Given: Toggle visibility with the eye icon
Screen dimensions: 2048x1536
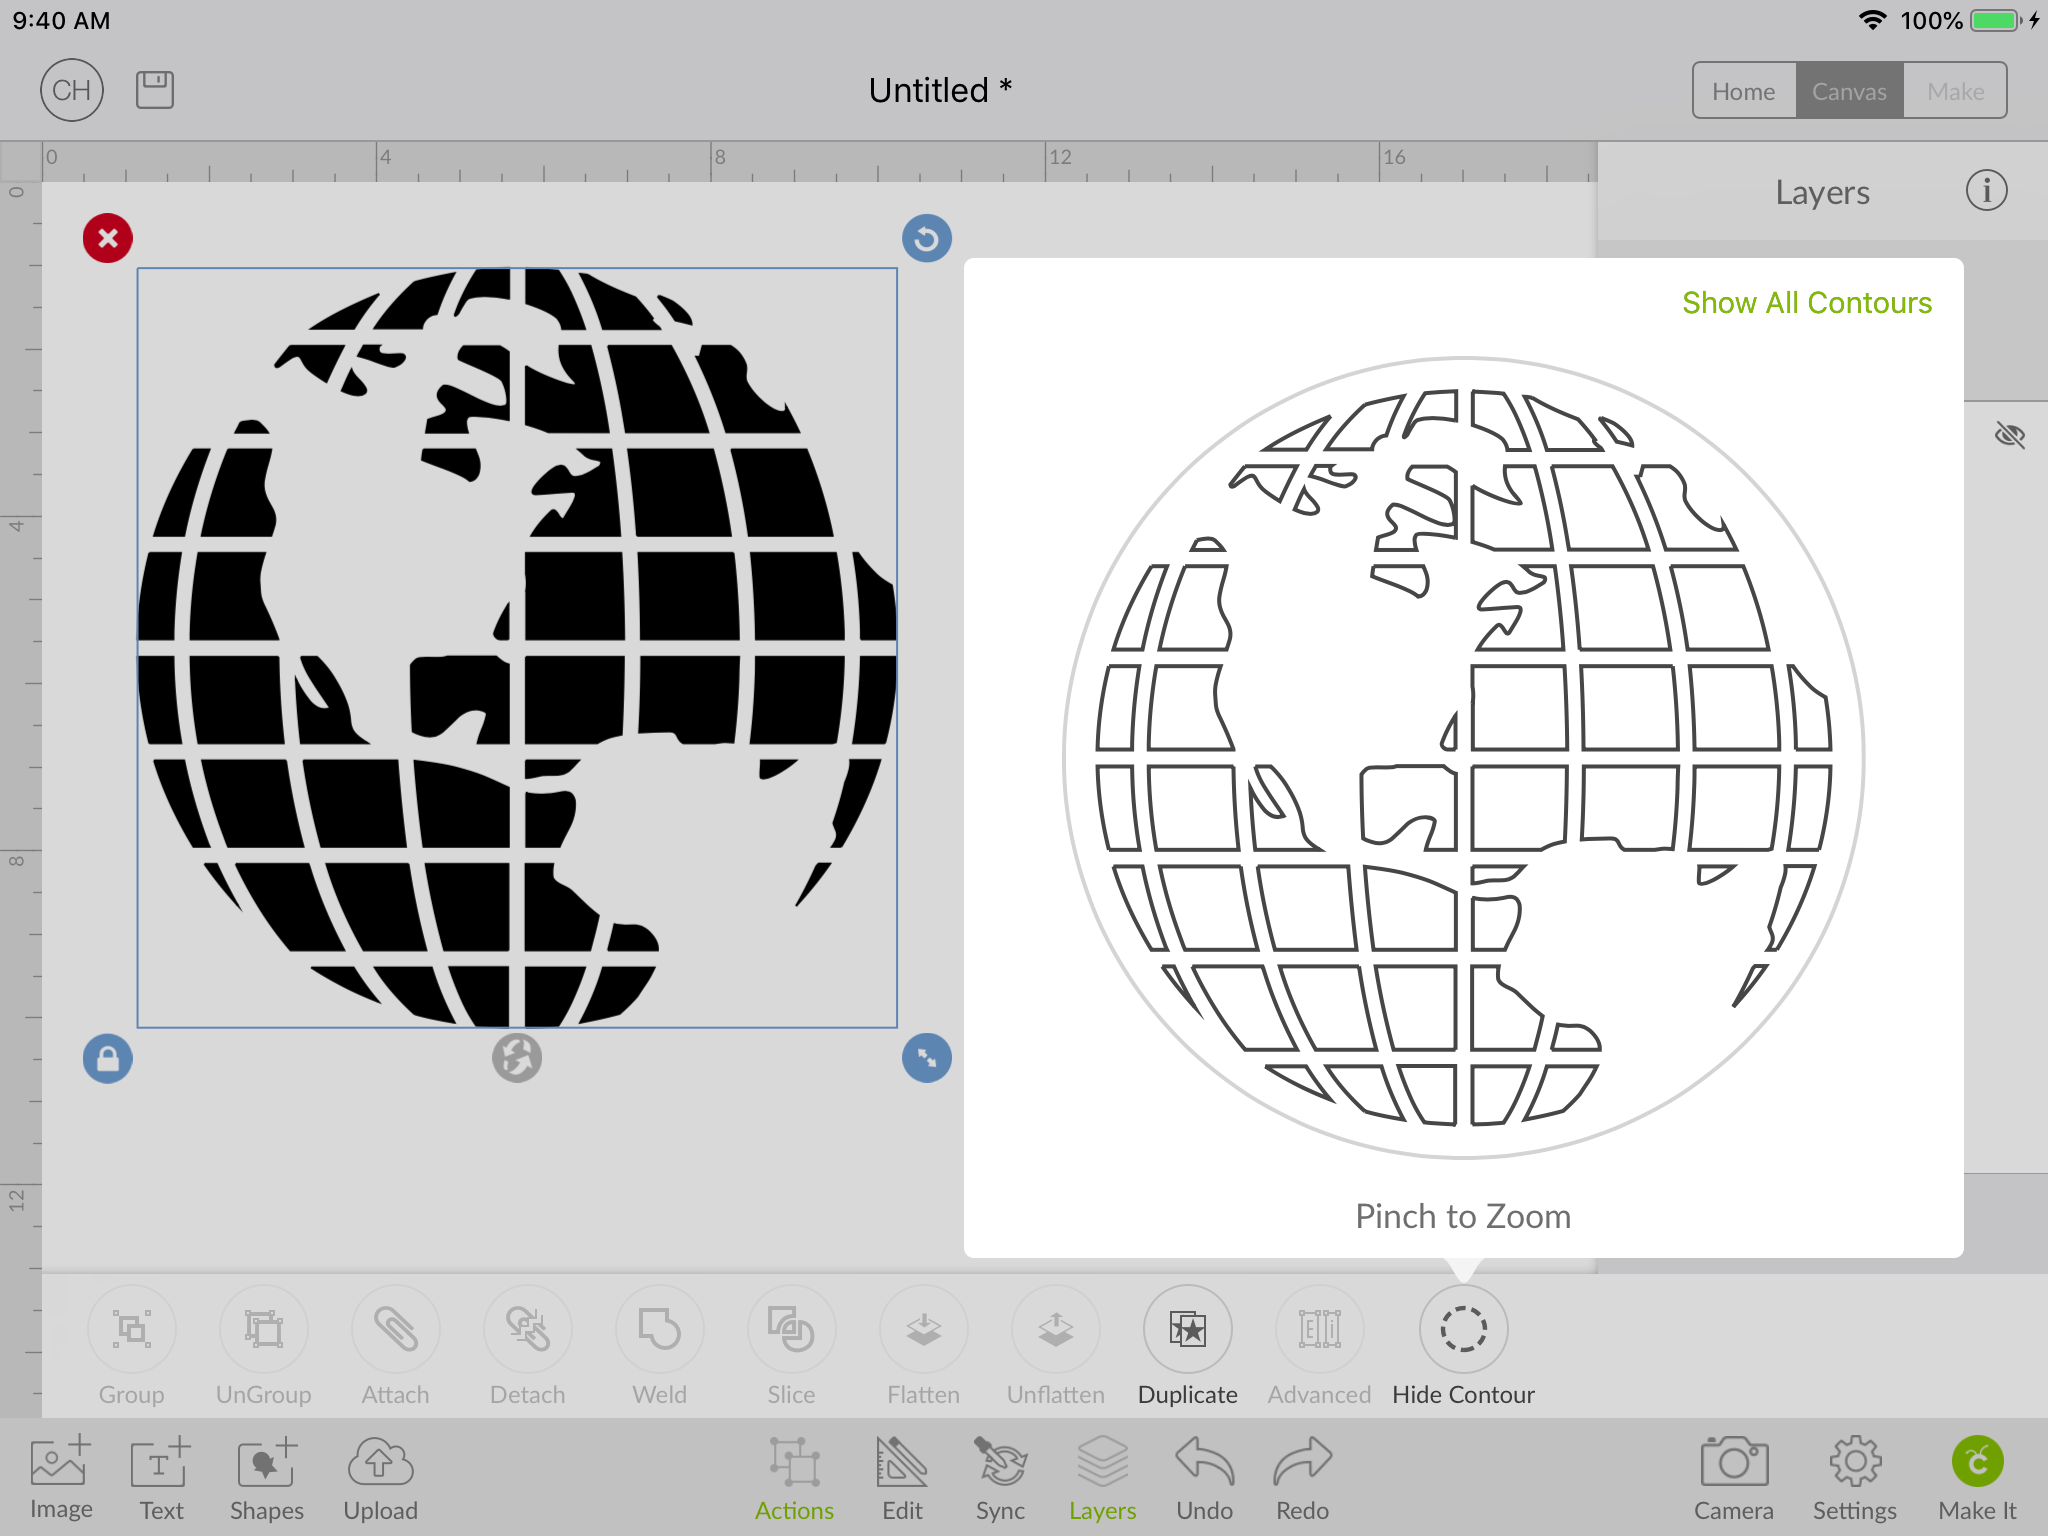Looking at the screenshot, I should tap(2009, 432).
